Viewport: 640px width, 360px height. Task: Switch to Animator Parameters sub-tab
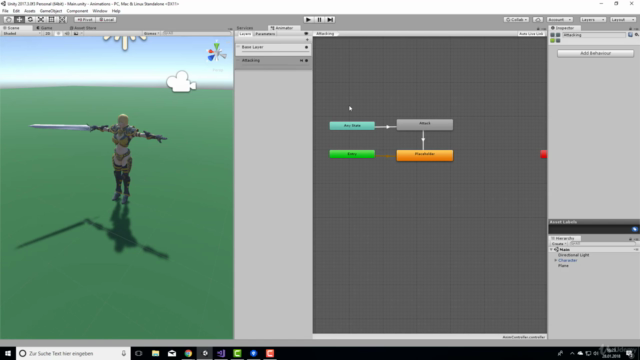click(x=265, y=34)
